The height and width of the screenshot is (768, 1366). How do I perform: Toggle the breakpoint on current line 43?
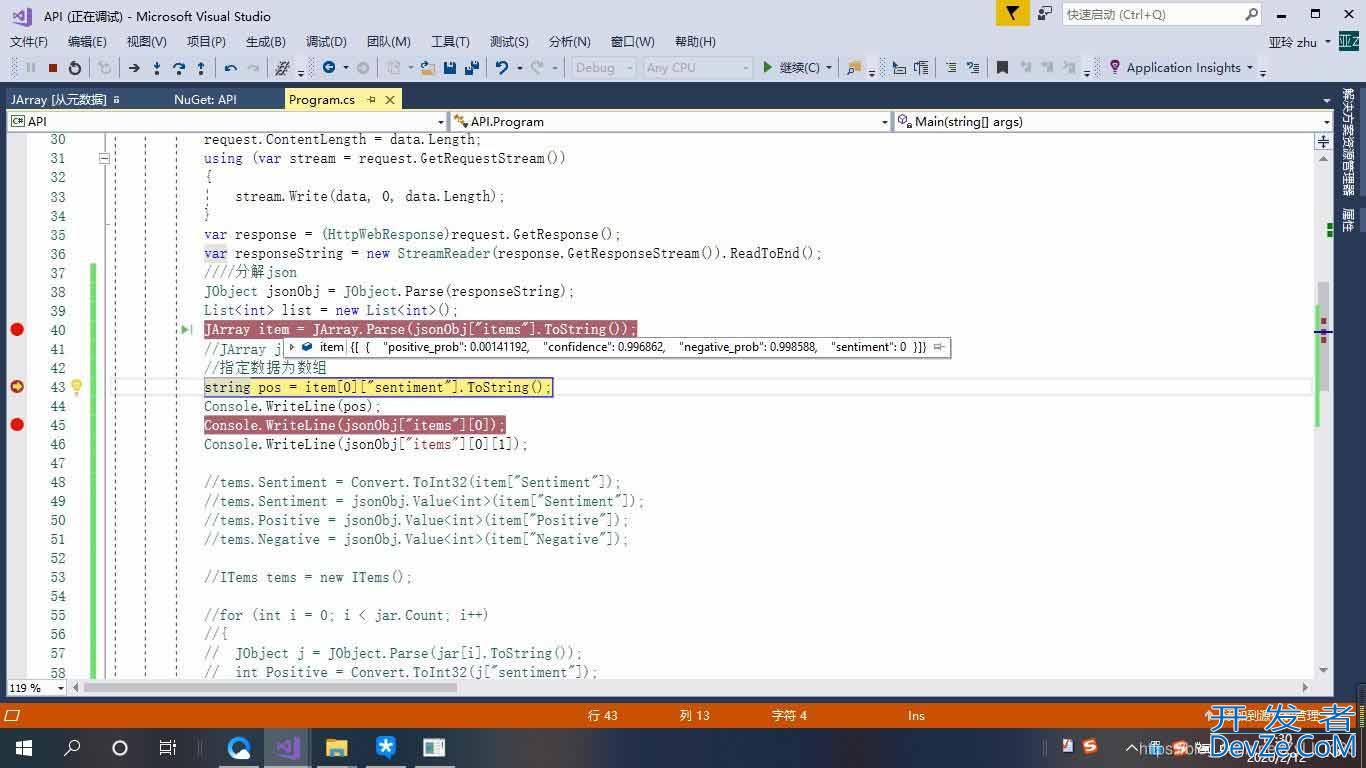17,387
